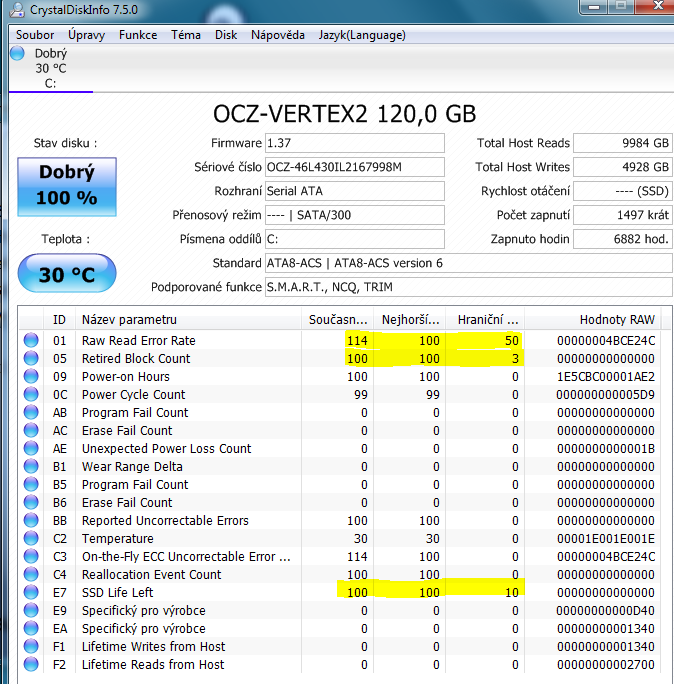This screenshot has height=684, width=674.
Task: Click the CrystalDiskInfo app icon in title bar
Action: pos(17,9)
